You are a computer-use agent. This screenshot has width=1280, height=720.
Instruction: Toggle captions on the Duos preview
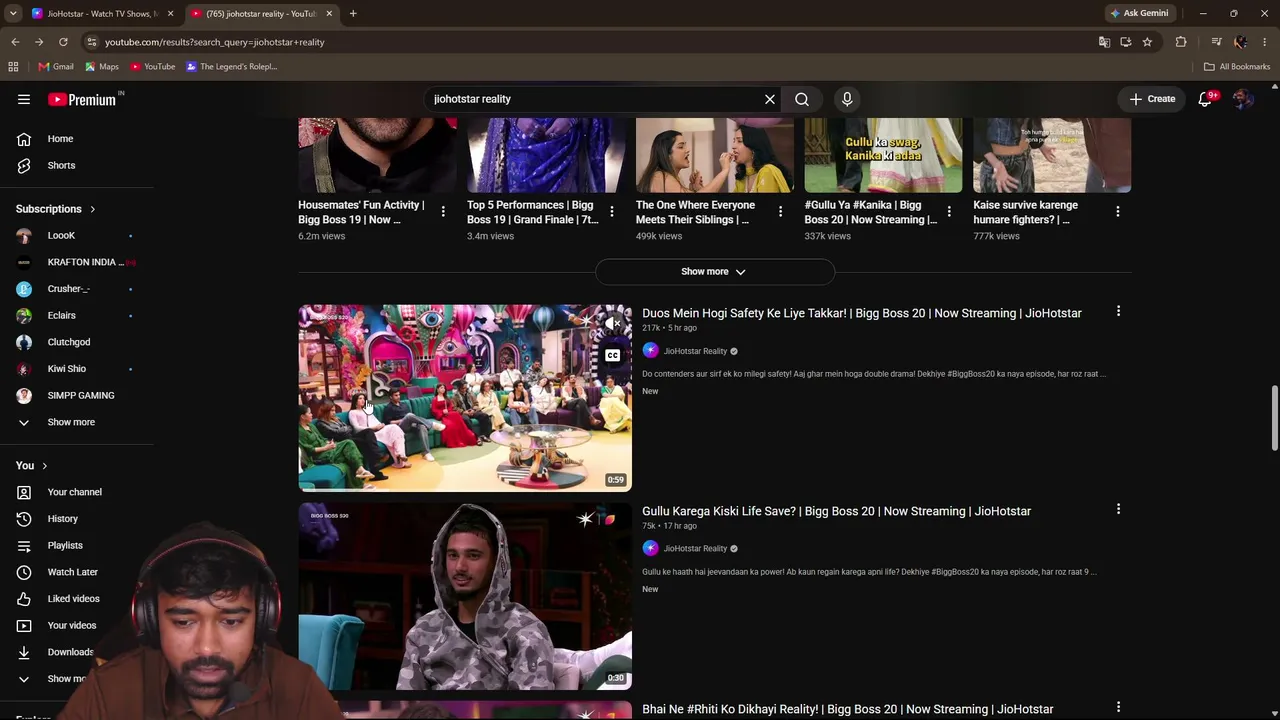click(x=613, y=355)
